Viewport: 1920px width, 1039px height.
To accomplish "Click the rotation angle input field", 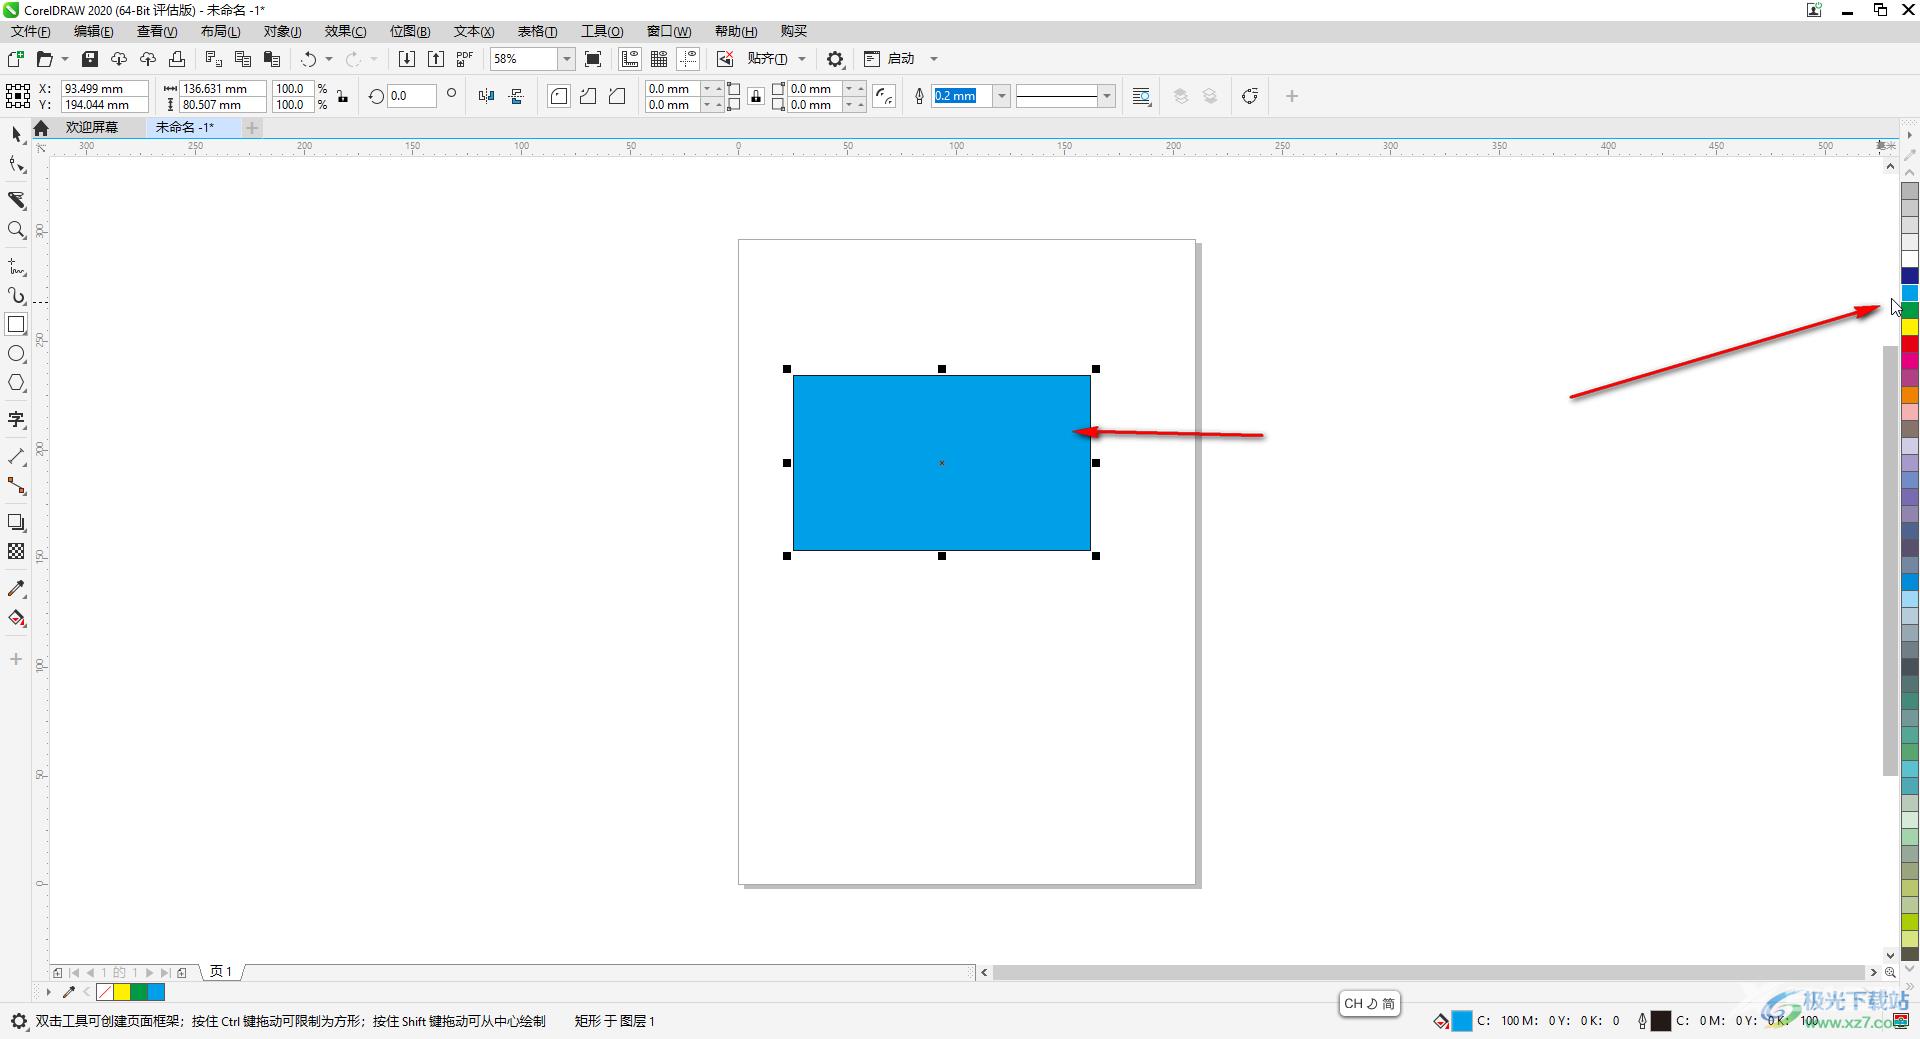I will (411, 96).
